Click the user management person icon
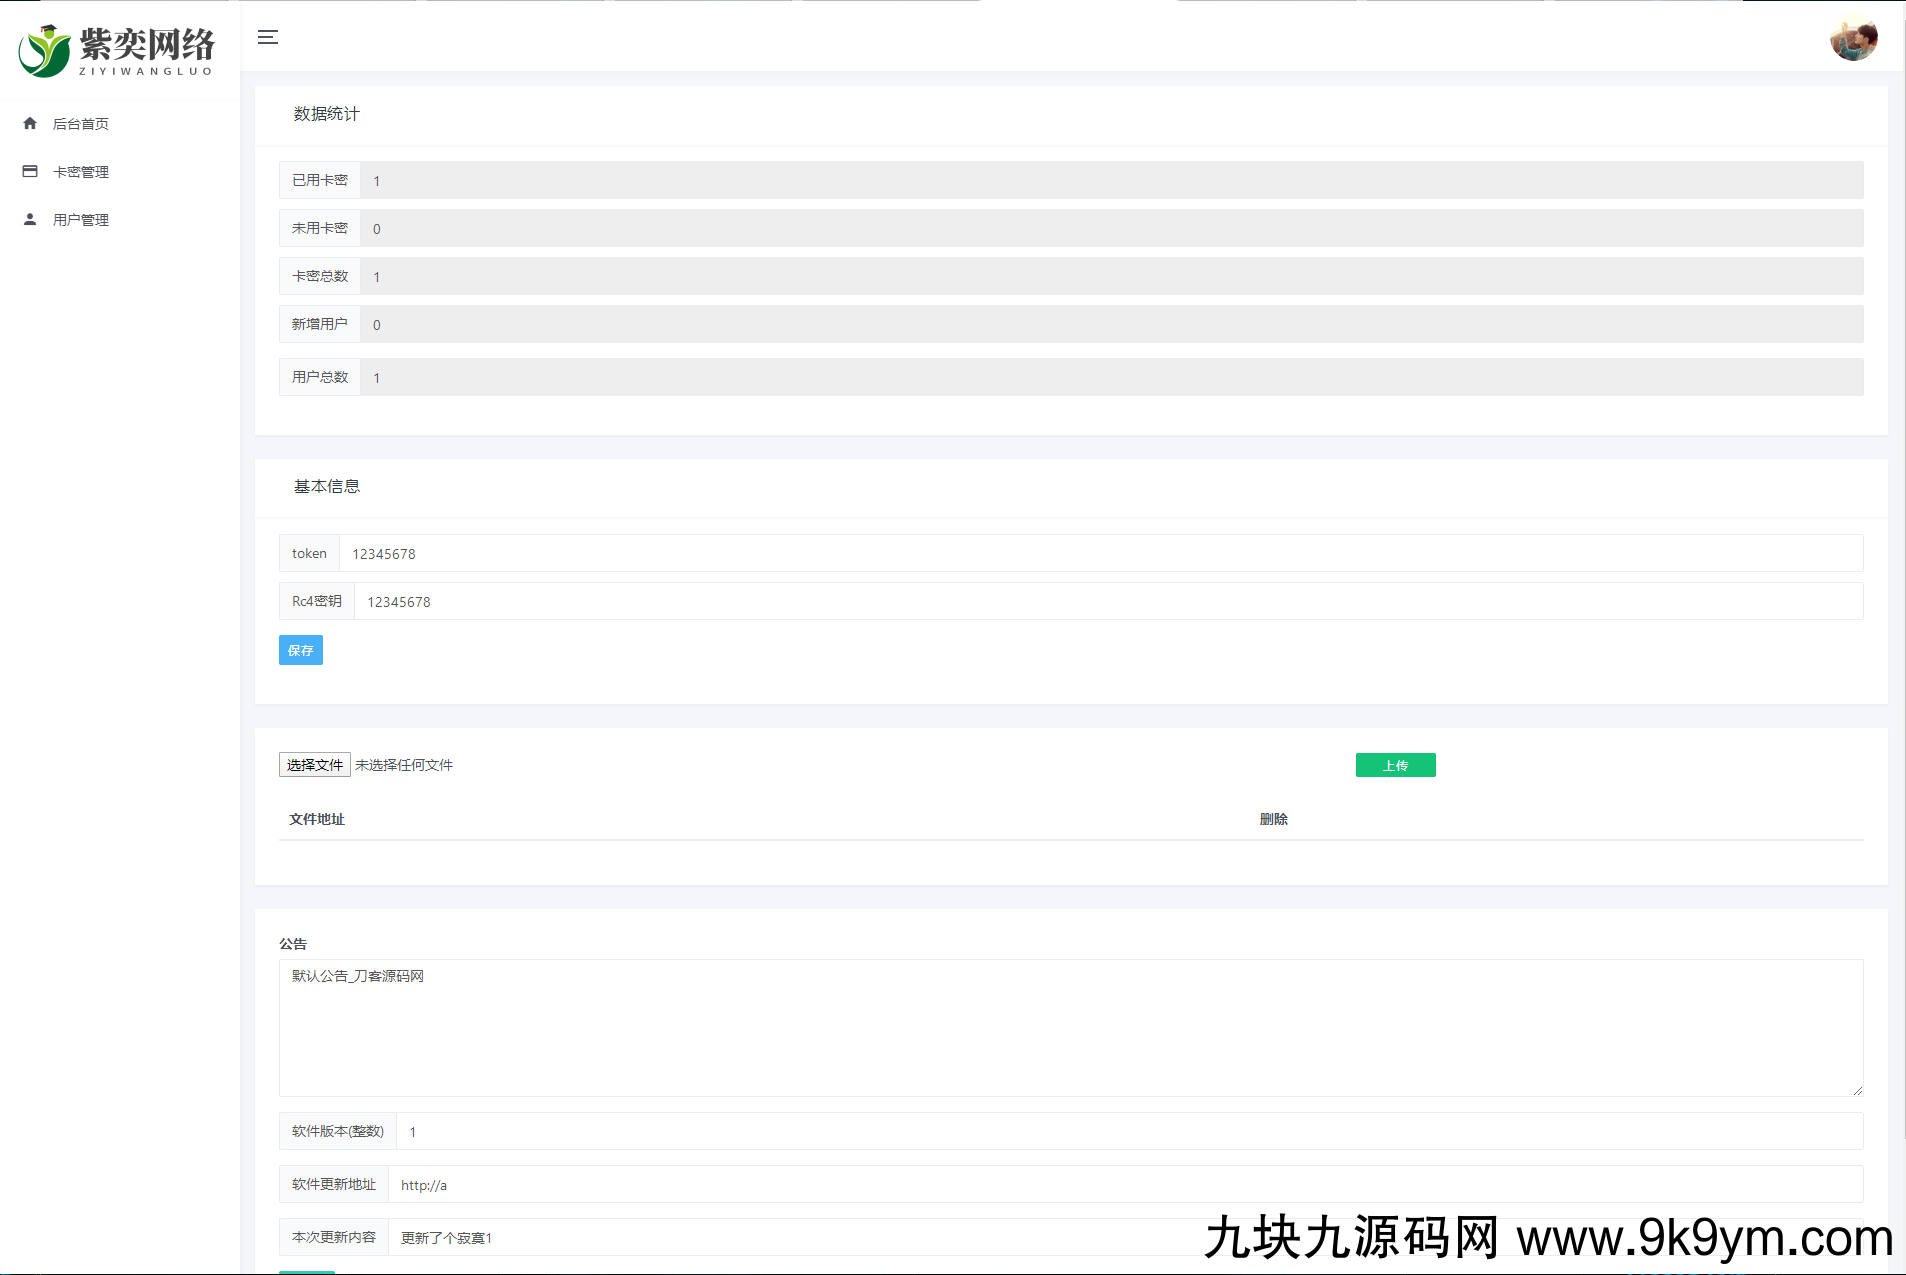 (30, 219)
